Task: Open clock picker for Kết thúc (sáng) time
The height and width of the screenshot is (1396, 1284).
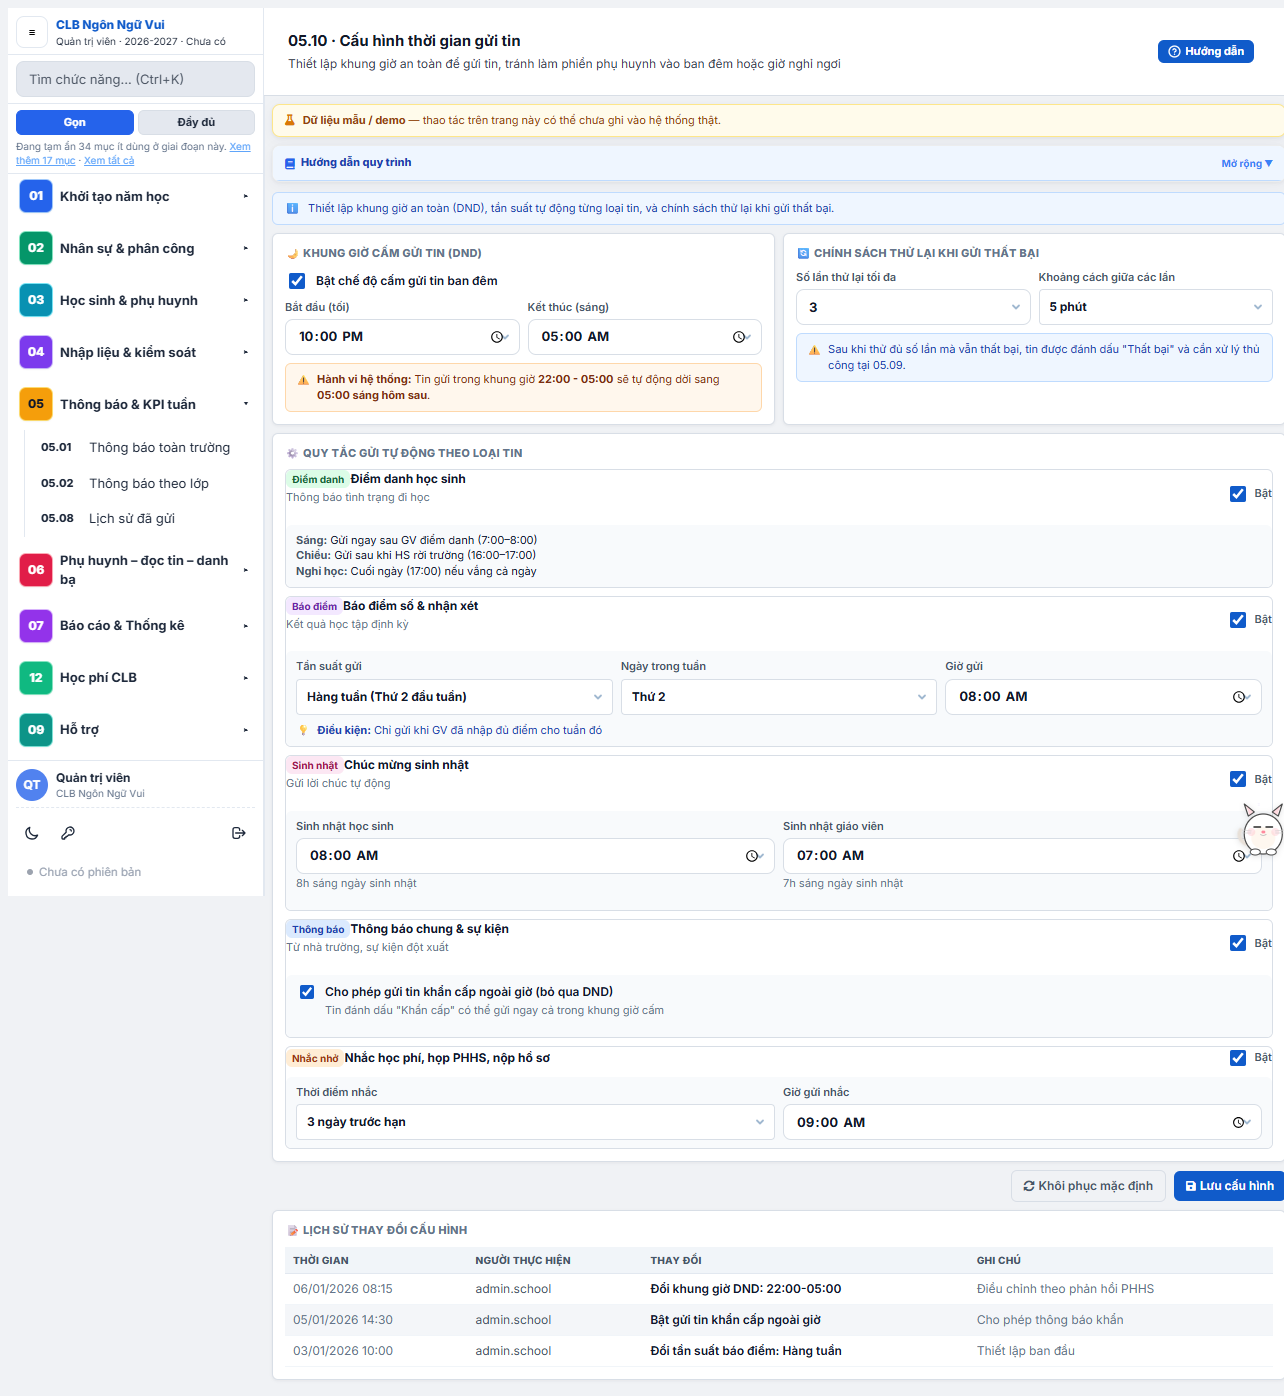Action: (739, 337)
